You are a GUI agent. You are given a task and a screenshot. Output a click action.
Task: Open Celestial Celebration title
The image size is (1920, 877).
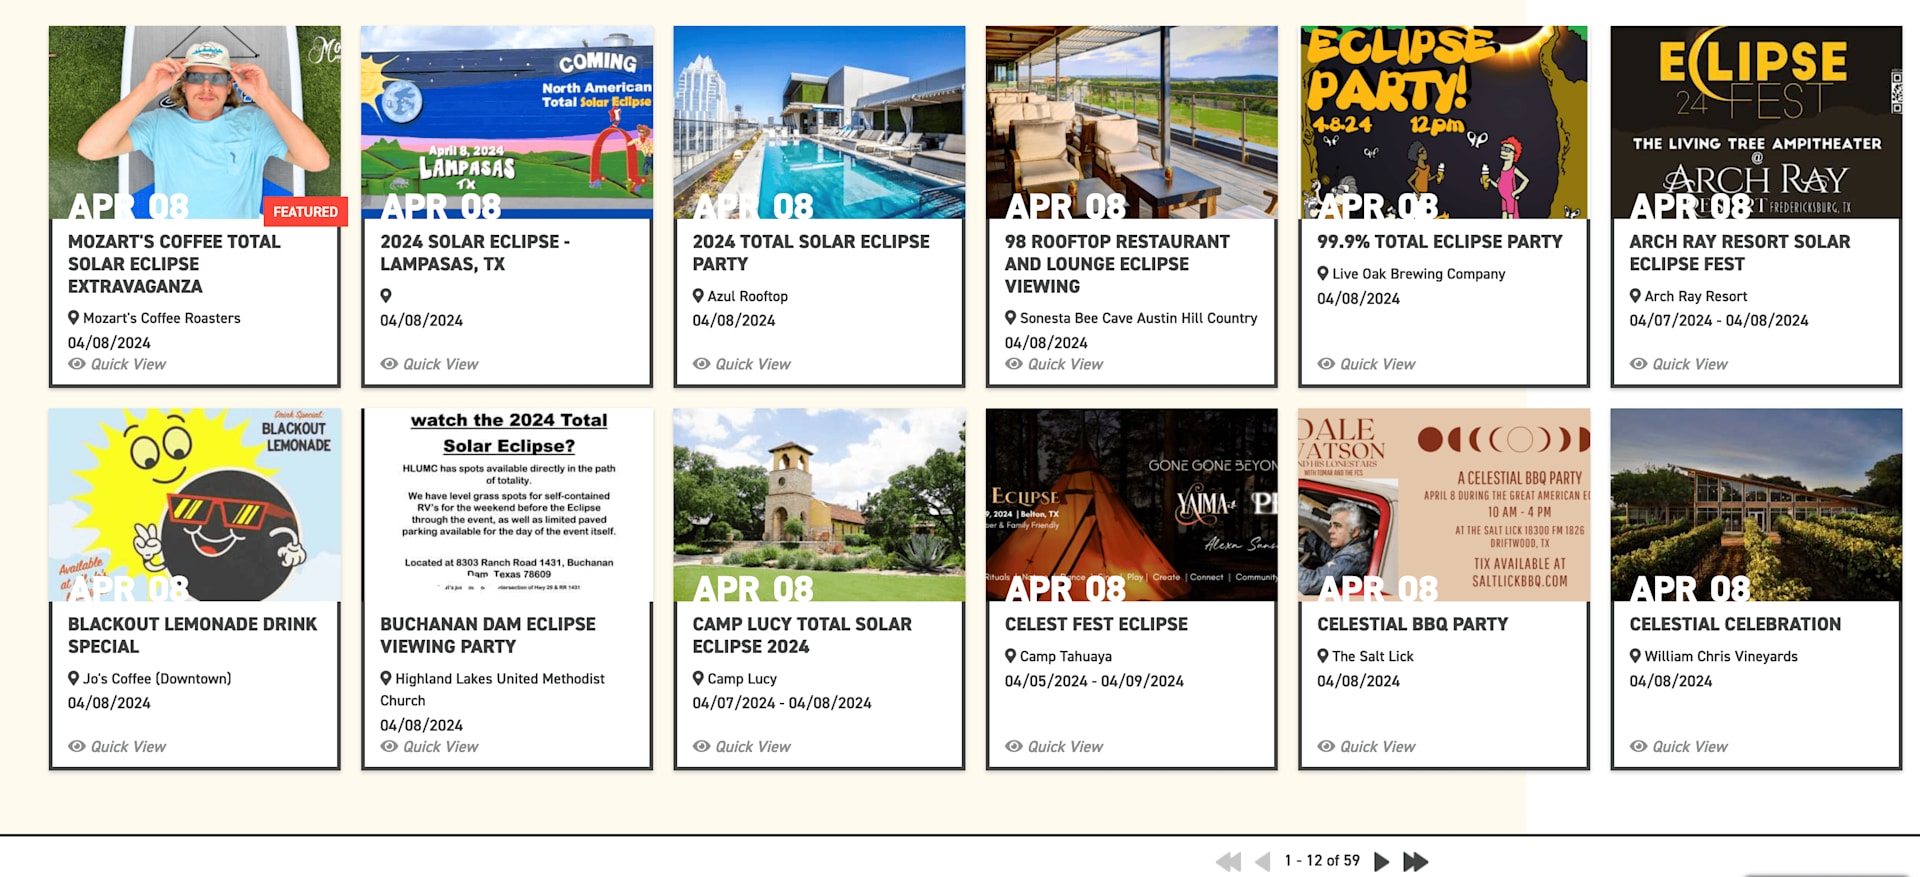[1735, 624]
